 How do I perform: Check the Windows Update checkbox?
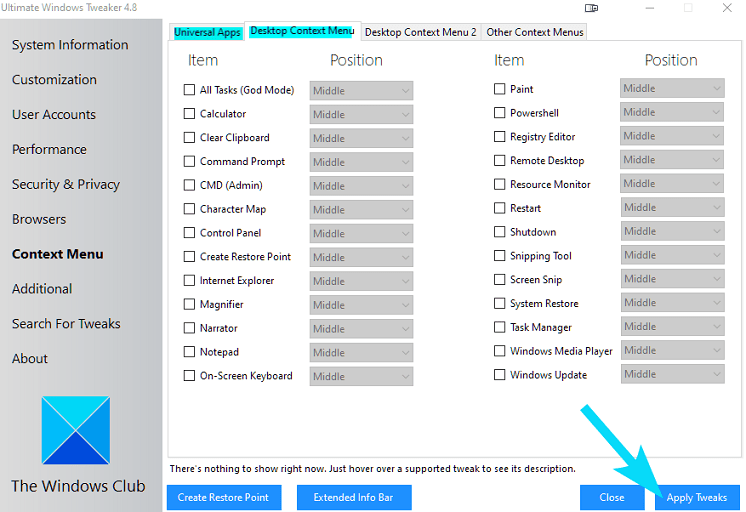[500, 374]
